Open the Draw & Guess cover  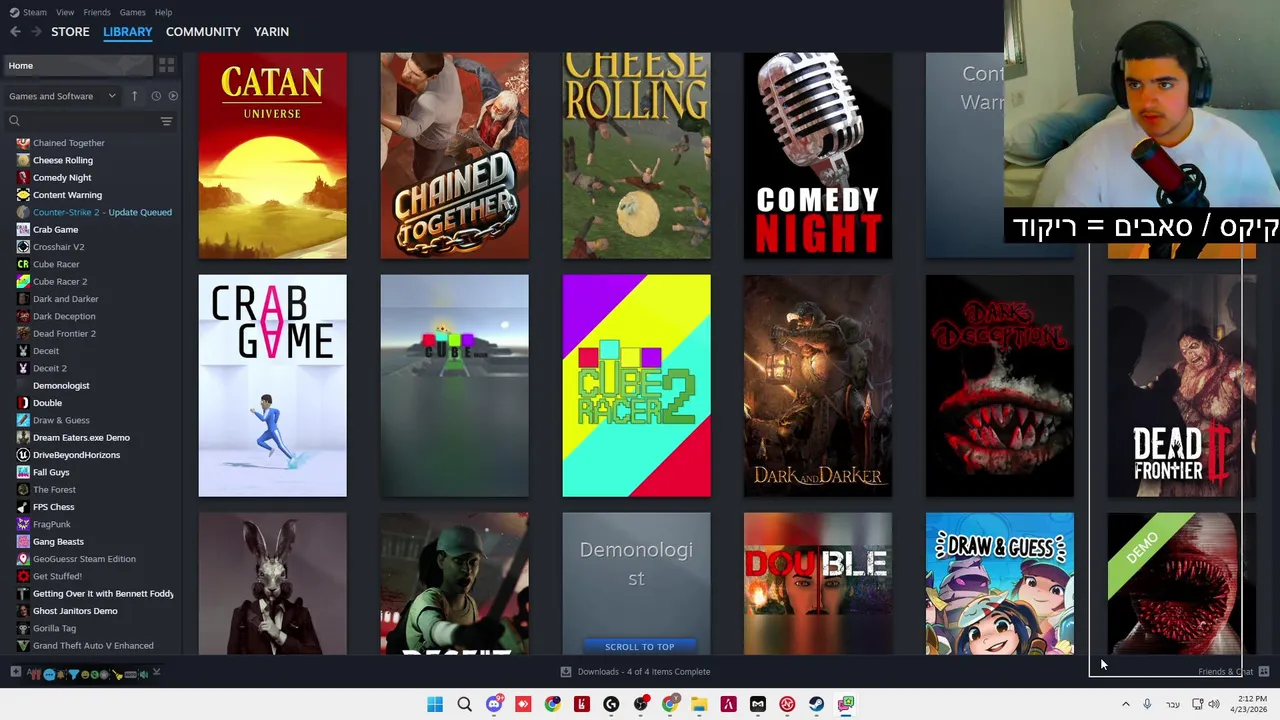click(x=1000, y=584)
